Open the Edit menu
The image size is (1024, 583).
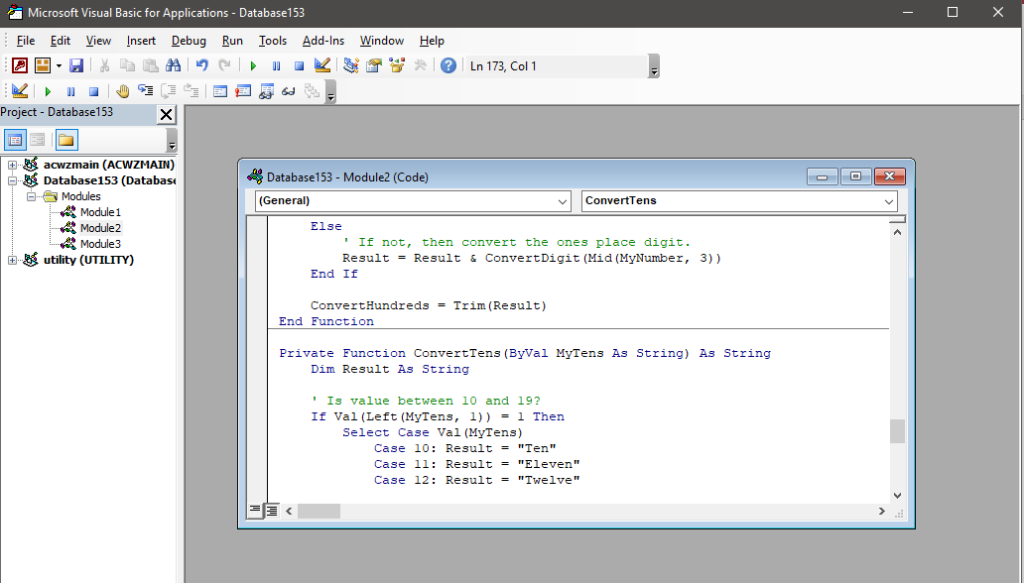(60, 40)
